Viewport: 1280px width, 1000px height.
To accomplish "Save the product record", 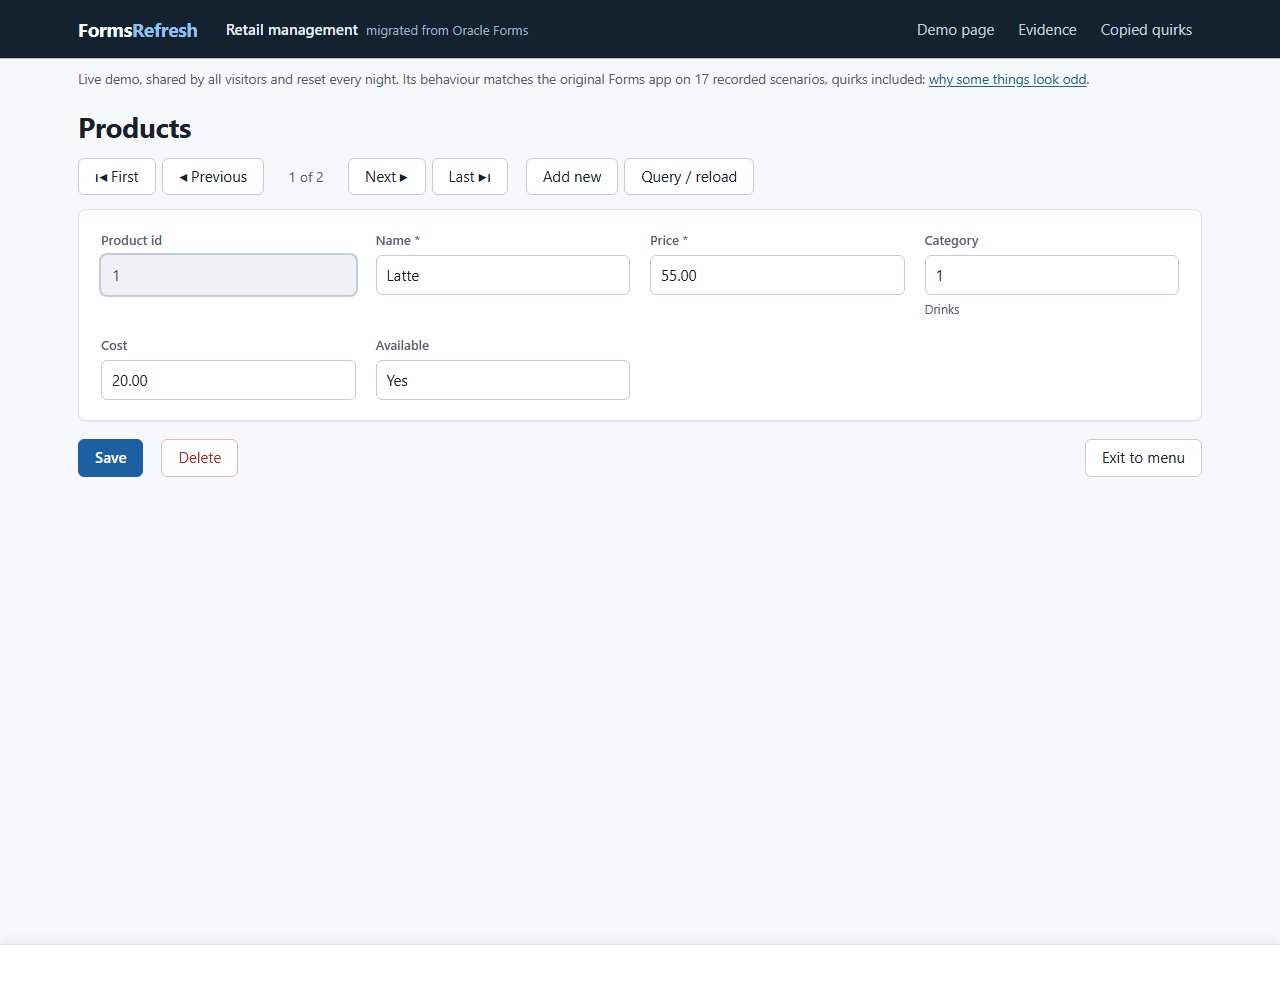I will (x=111, y=458).
